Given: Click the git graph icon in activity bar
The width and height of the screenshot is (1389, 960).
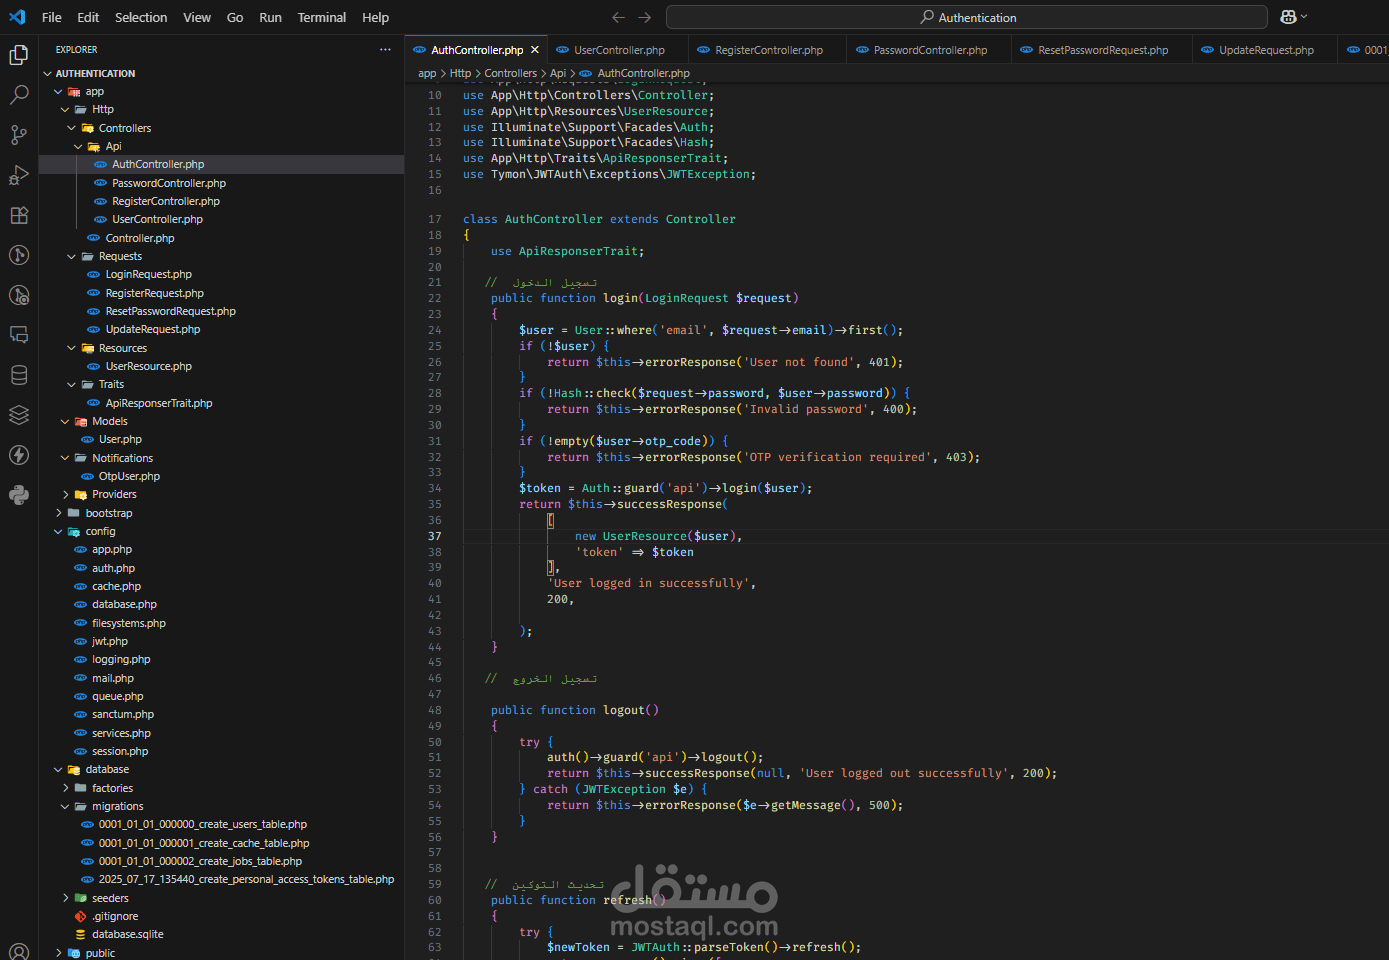Looking at the screenshot, I should pos(19,255).
